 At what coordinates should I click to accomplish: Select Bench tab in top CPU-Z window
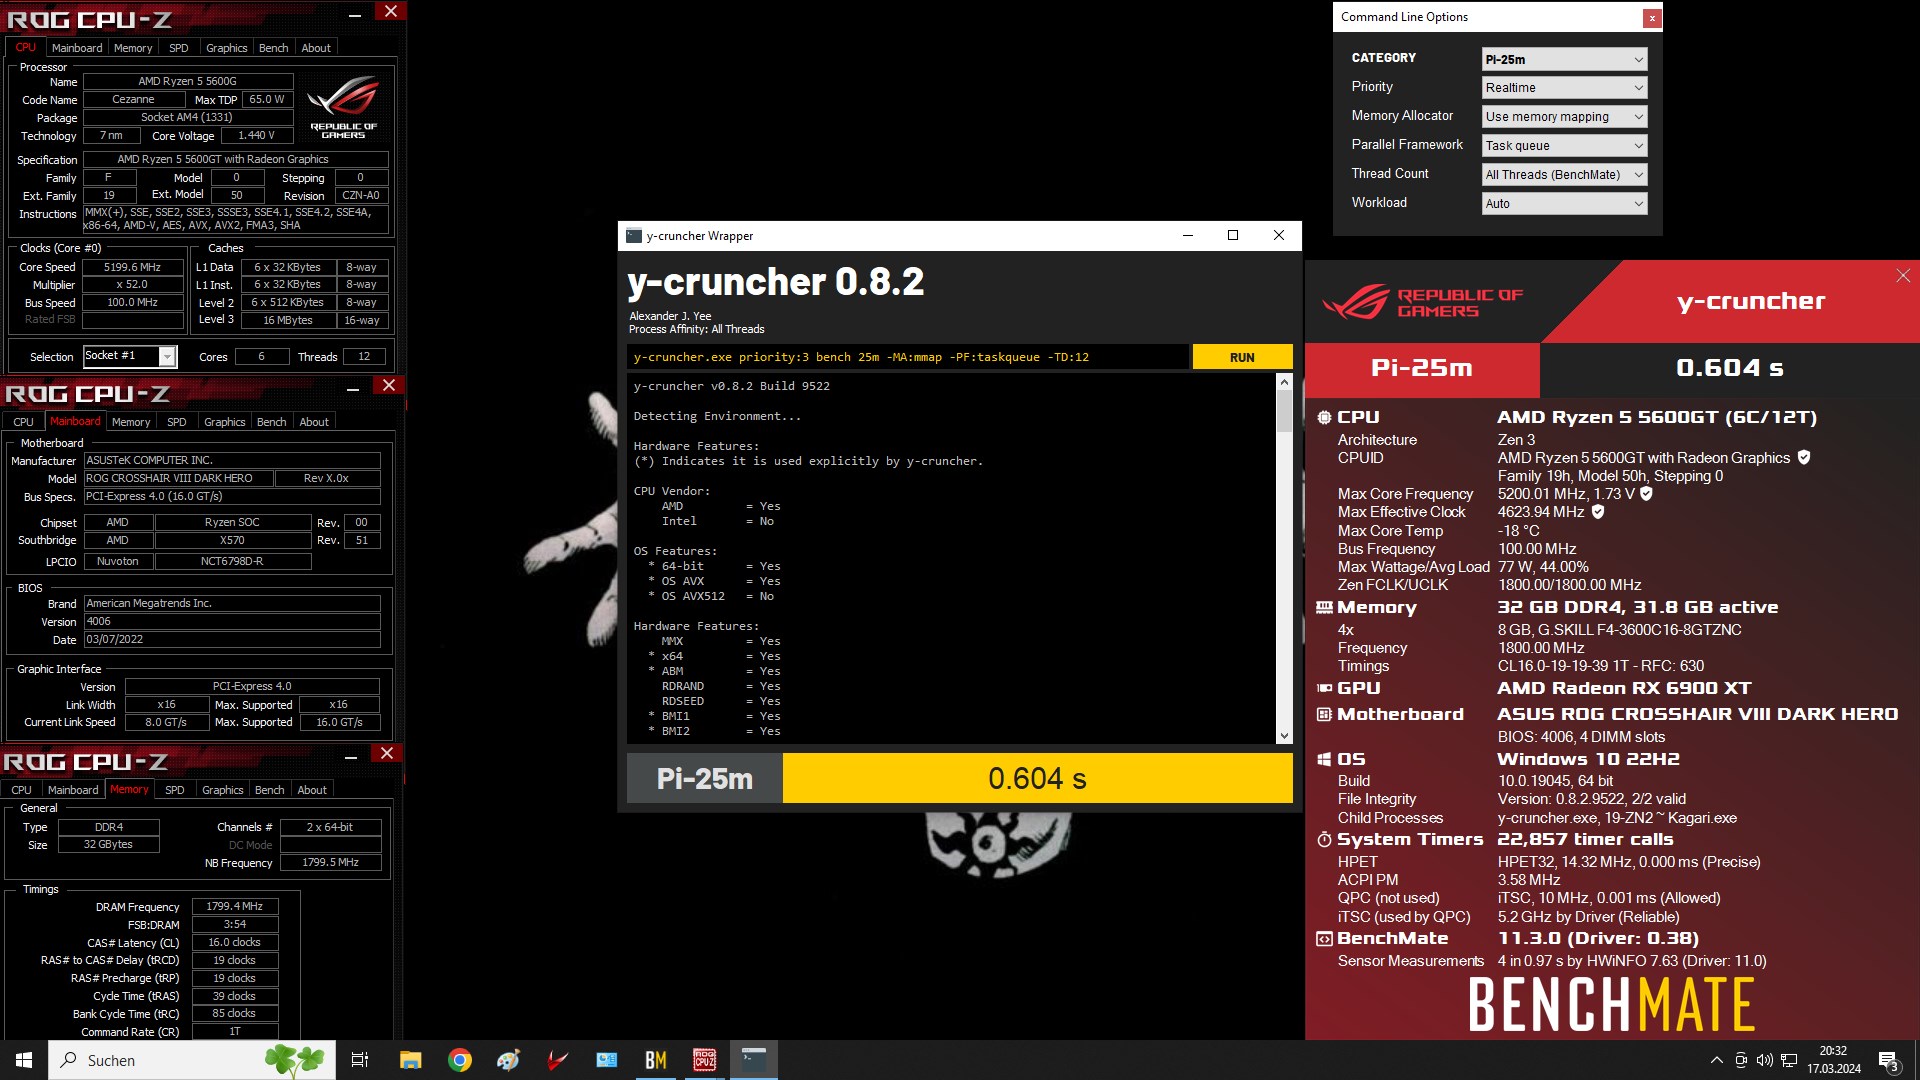pos(273,48)
